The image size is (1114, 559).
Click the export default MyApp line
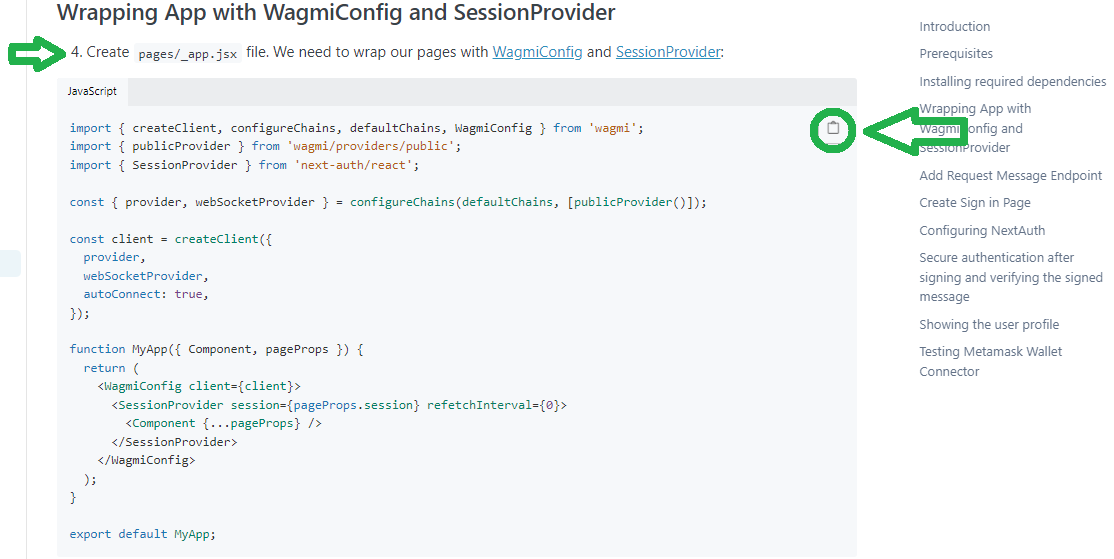[142, 534]
